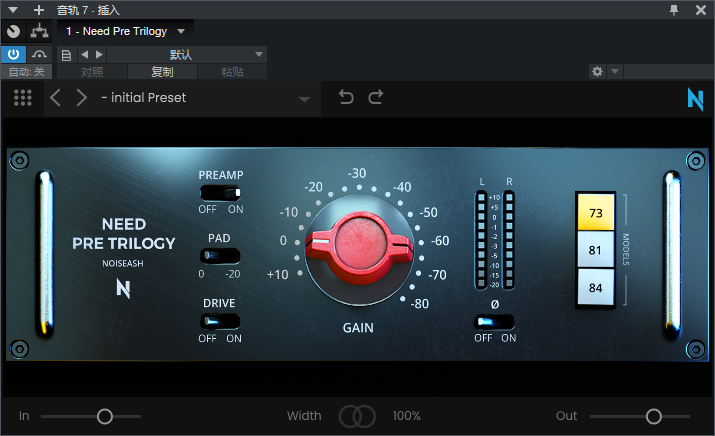Click the In level slider handle
Screen dimensions: 715x436
pyautogui.click(x=105, y=416)
